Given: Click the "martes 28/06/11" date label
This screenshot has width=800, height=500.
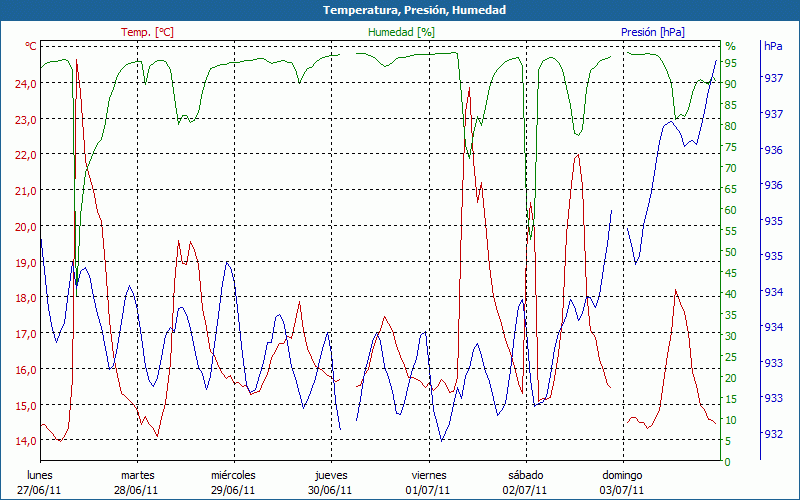Looking at the screenshot, I should (x=137, y=482).
